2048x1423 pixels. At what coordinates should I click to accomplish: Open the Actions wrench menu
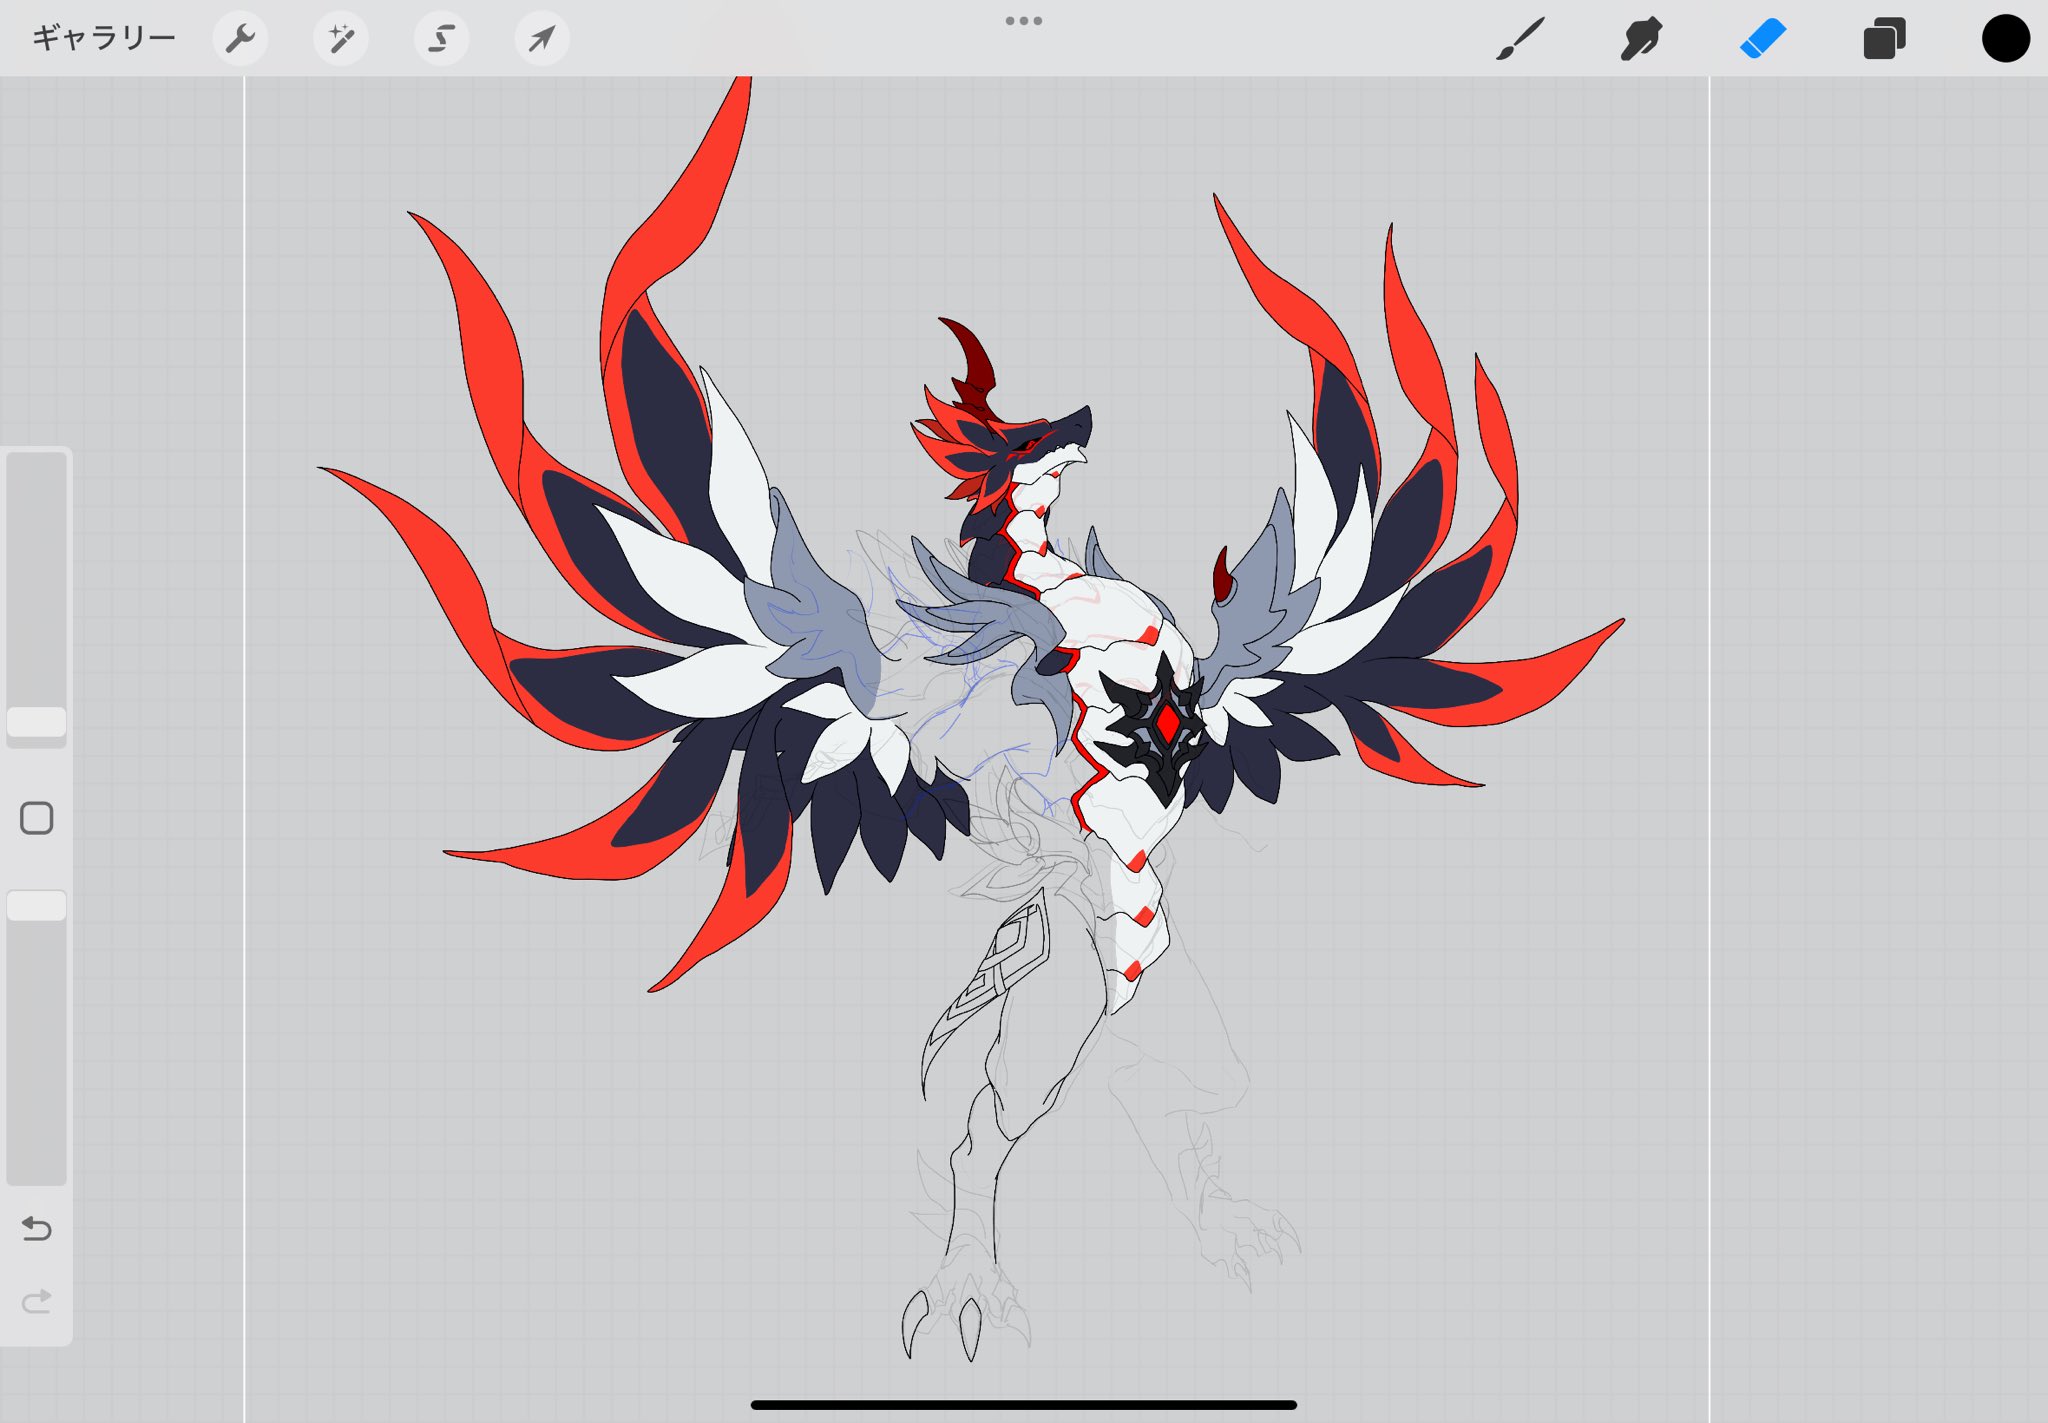pos(240,38)
